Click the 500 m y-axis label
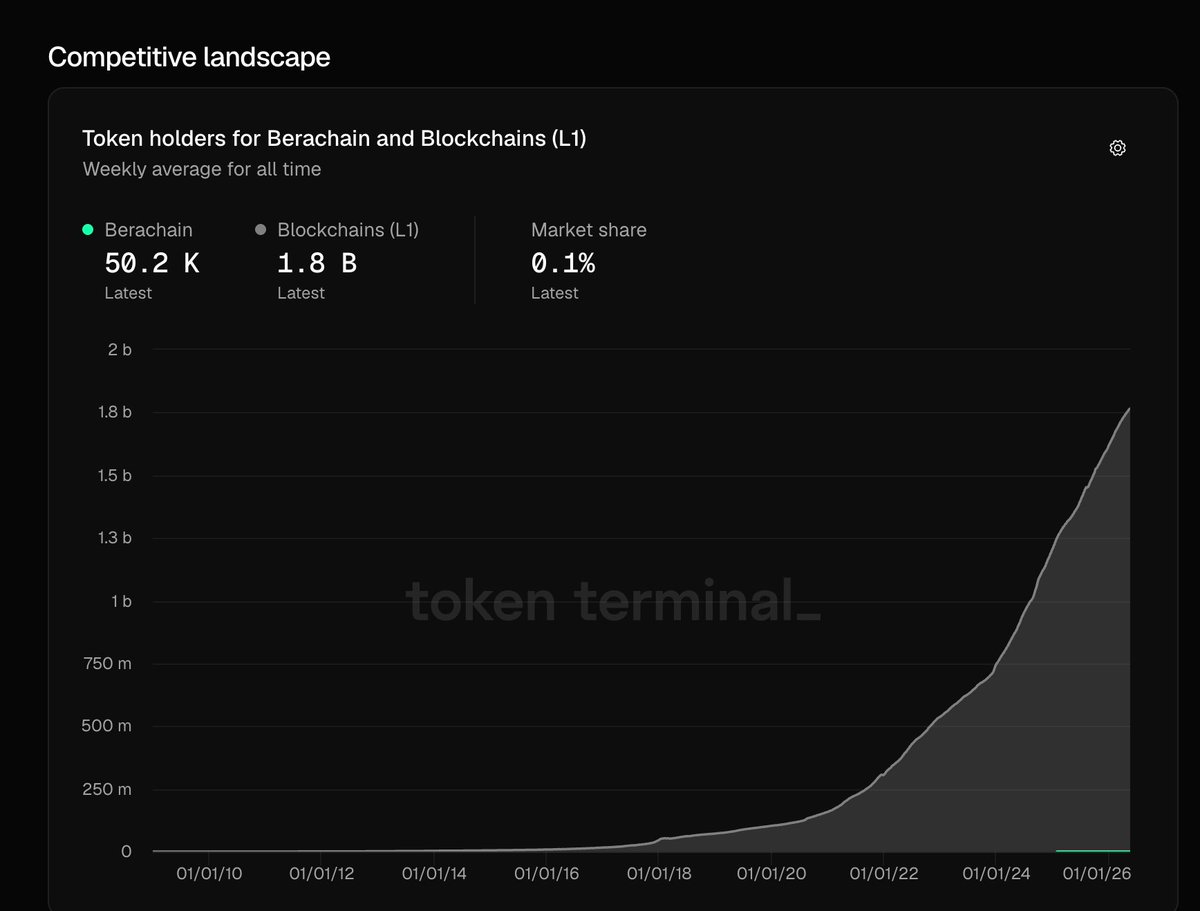The width and height of the screenshot is (1200, 911). pos(106,726)
